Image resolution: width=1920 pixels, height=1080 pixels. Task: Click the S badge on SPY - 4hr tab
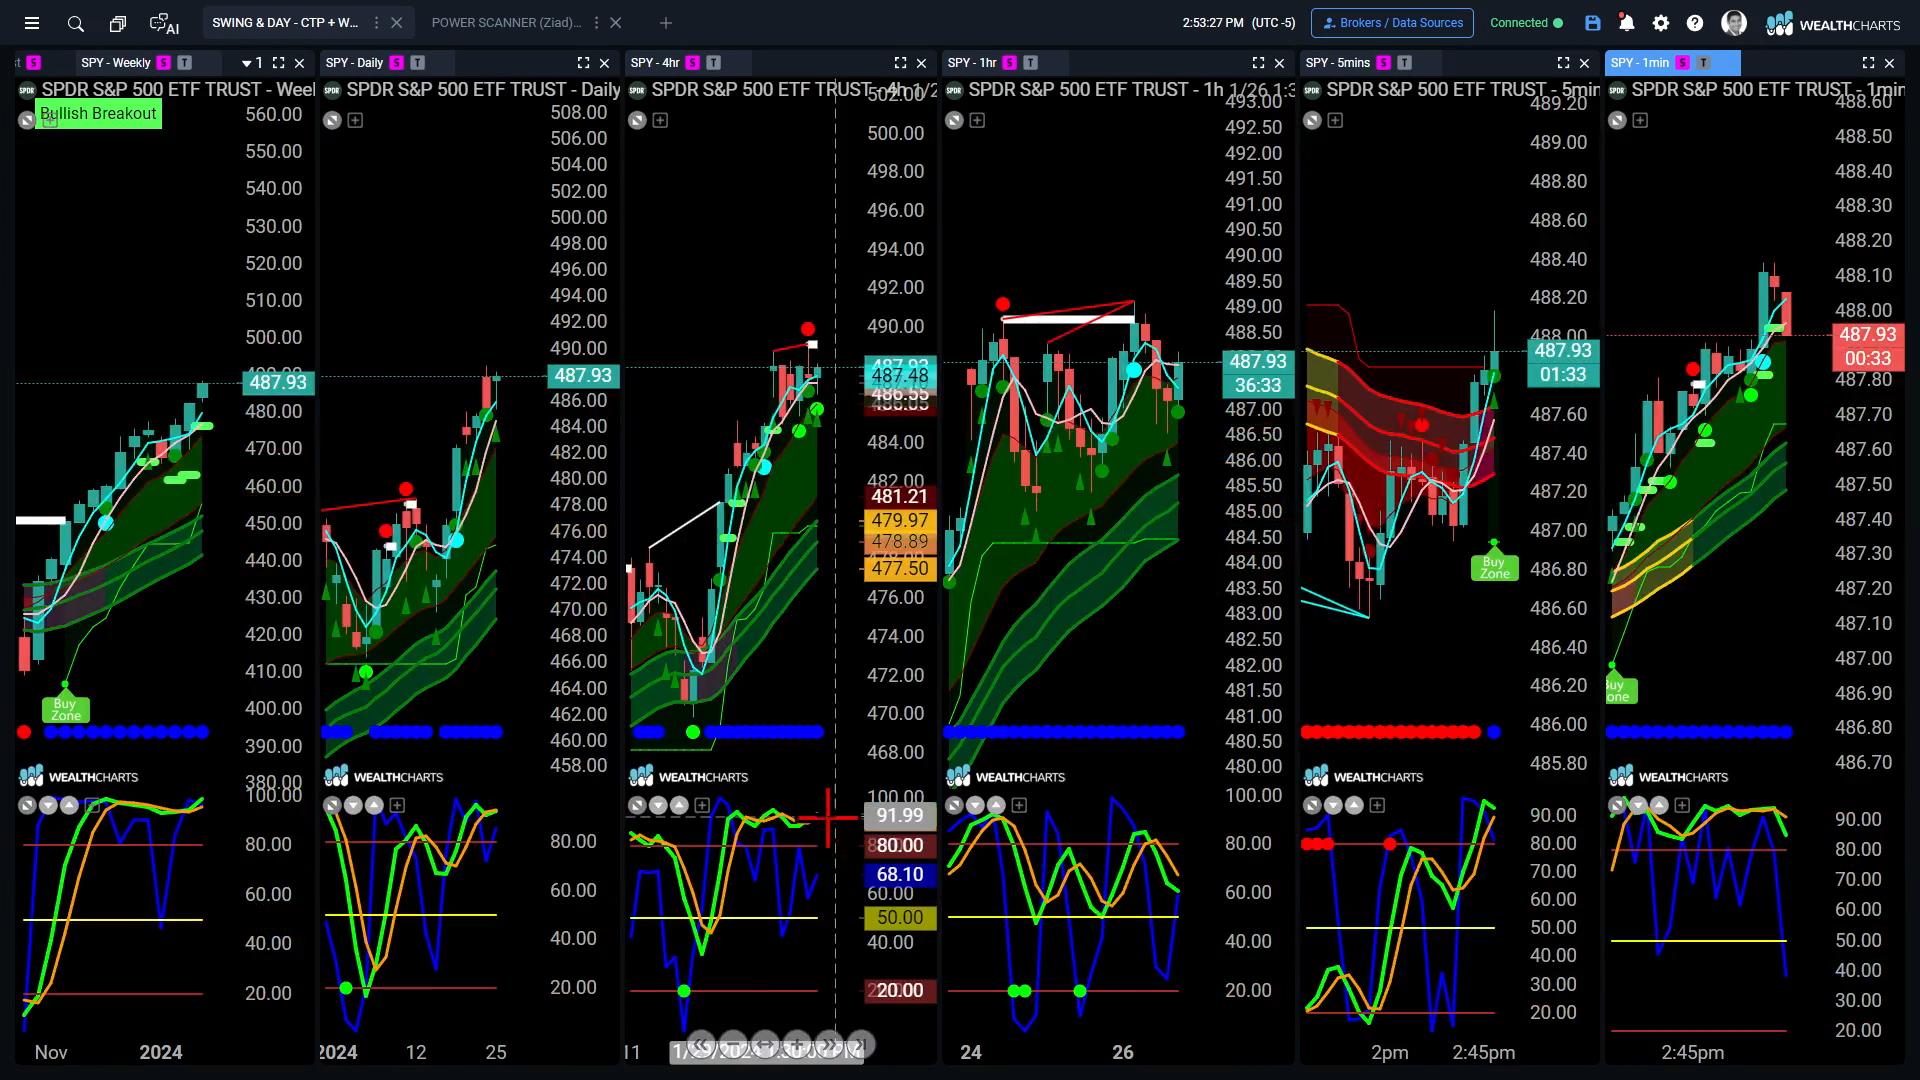693,62
